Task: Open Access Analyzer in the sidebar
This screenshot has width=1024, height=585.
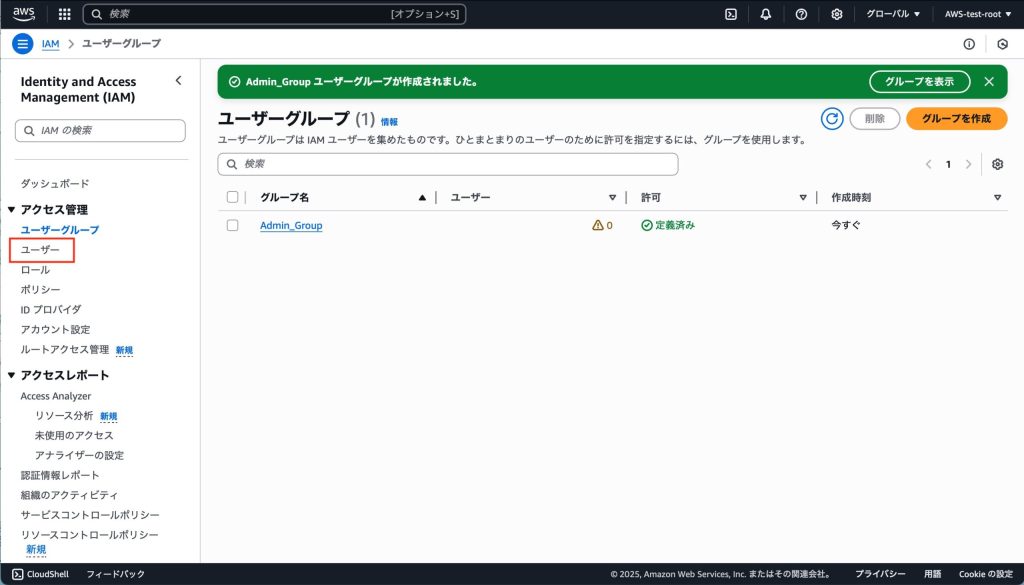Action: [56, 396]
